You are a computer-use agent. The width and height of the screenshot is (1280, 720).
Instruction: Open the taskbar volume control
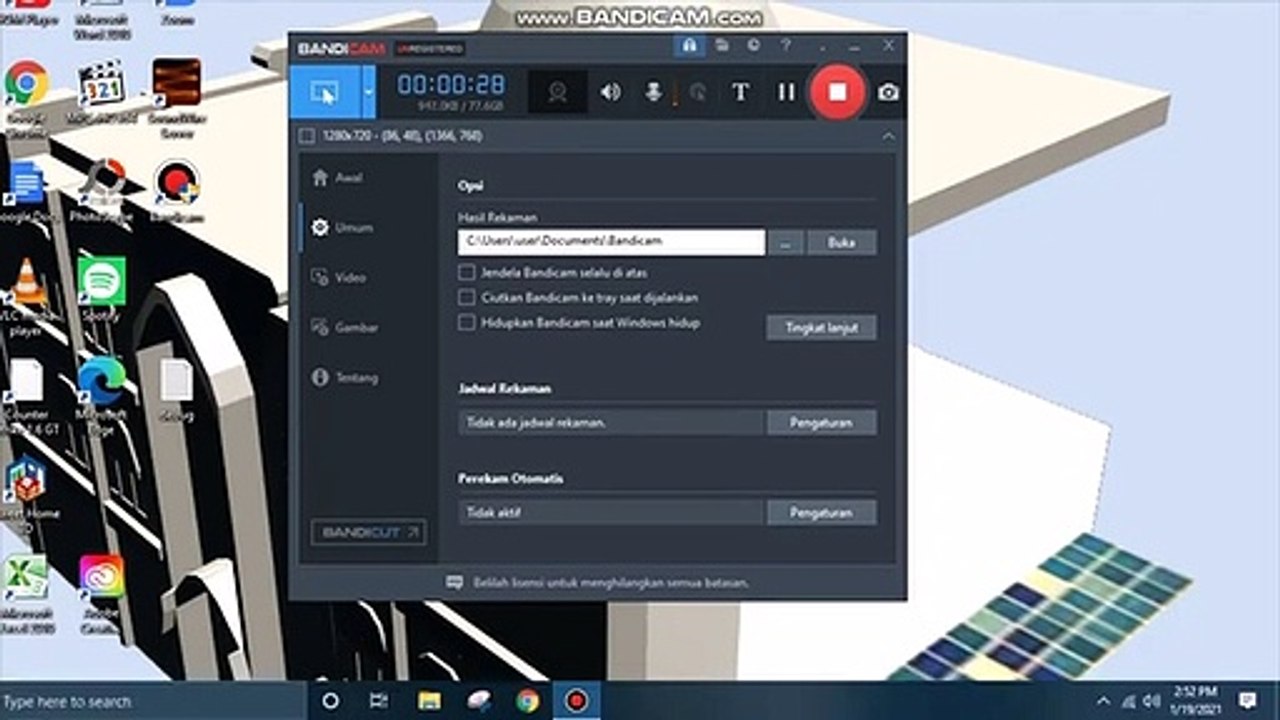point(1151,701)
